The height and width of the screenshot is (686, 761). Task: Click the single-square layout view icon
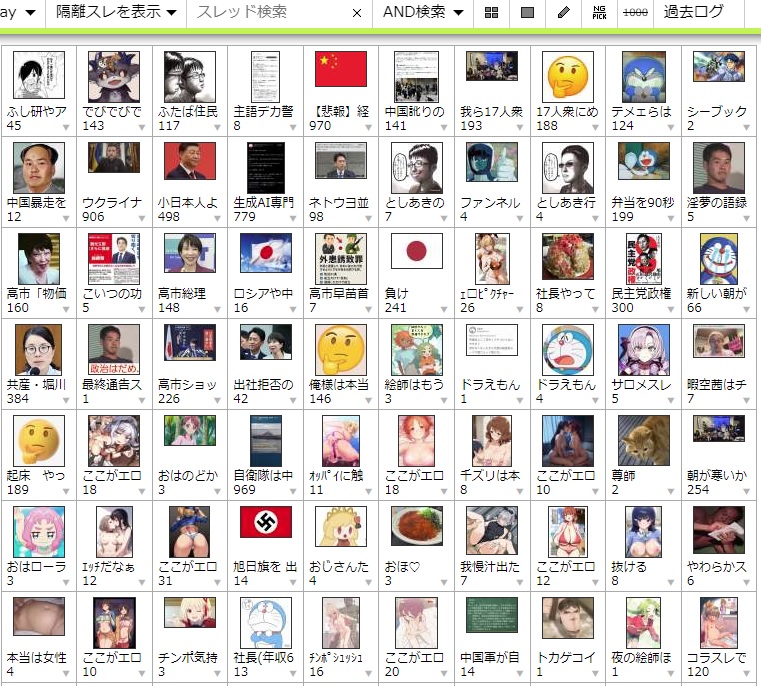(x=527, y=13)
